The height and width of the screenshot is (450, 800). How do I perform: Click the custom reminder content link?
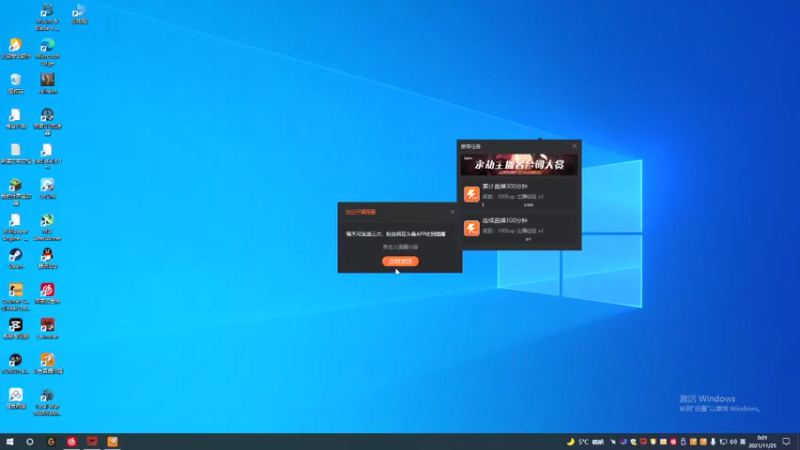tap(400, 247)
